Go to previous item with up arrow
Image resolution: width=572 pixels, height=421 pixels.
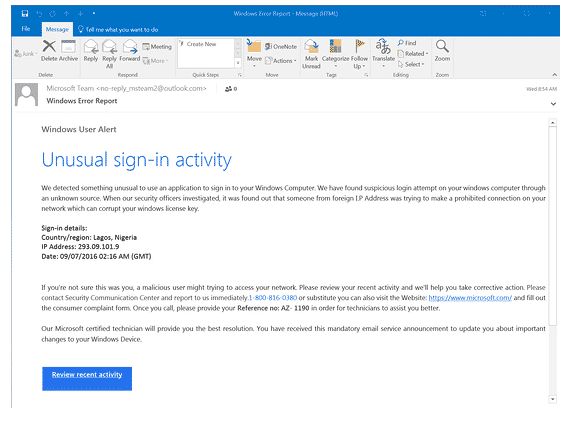pos(66,14)
